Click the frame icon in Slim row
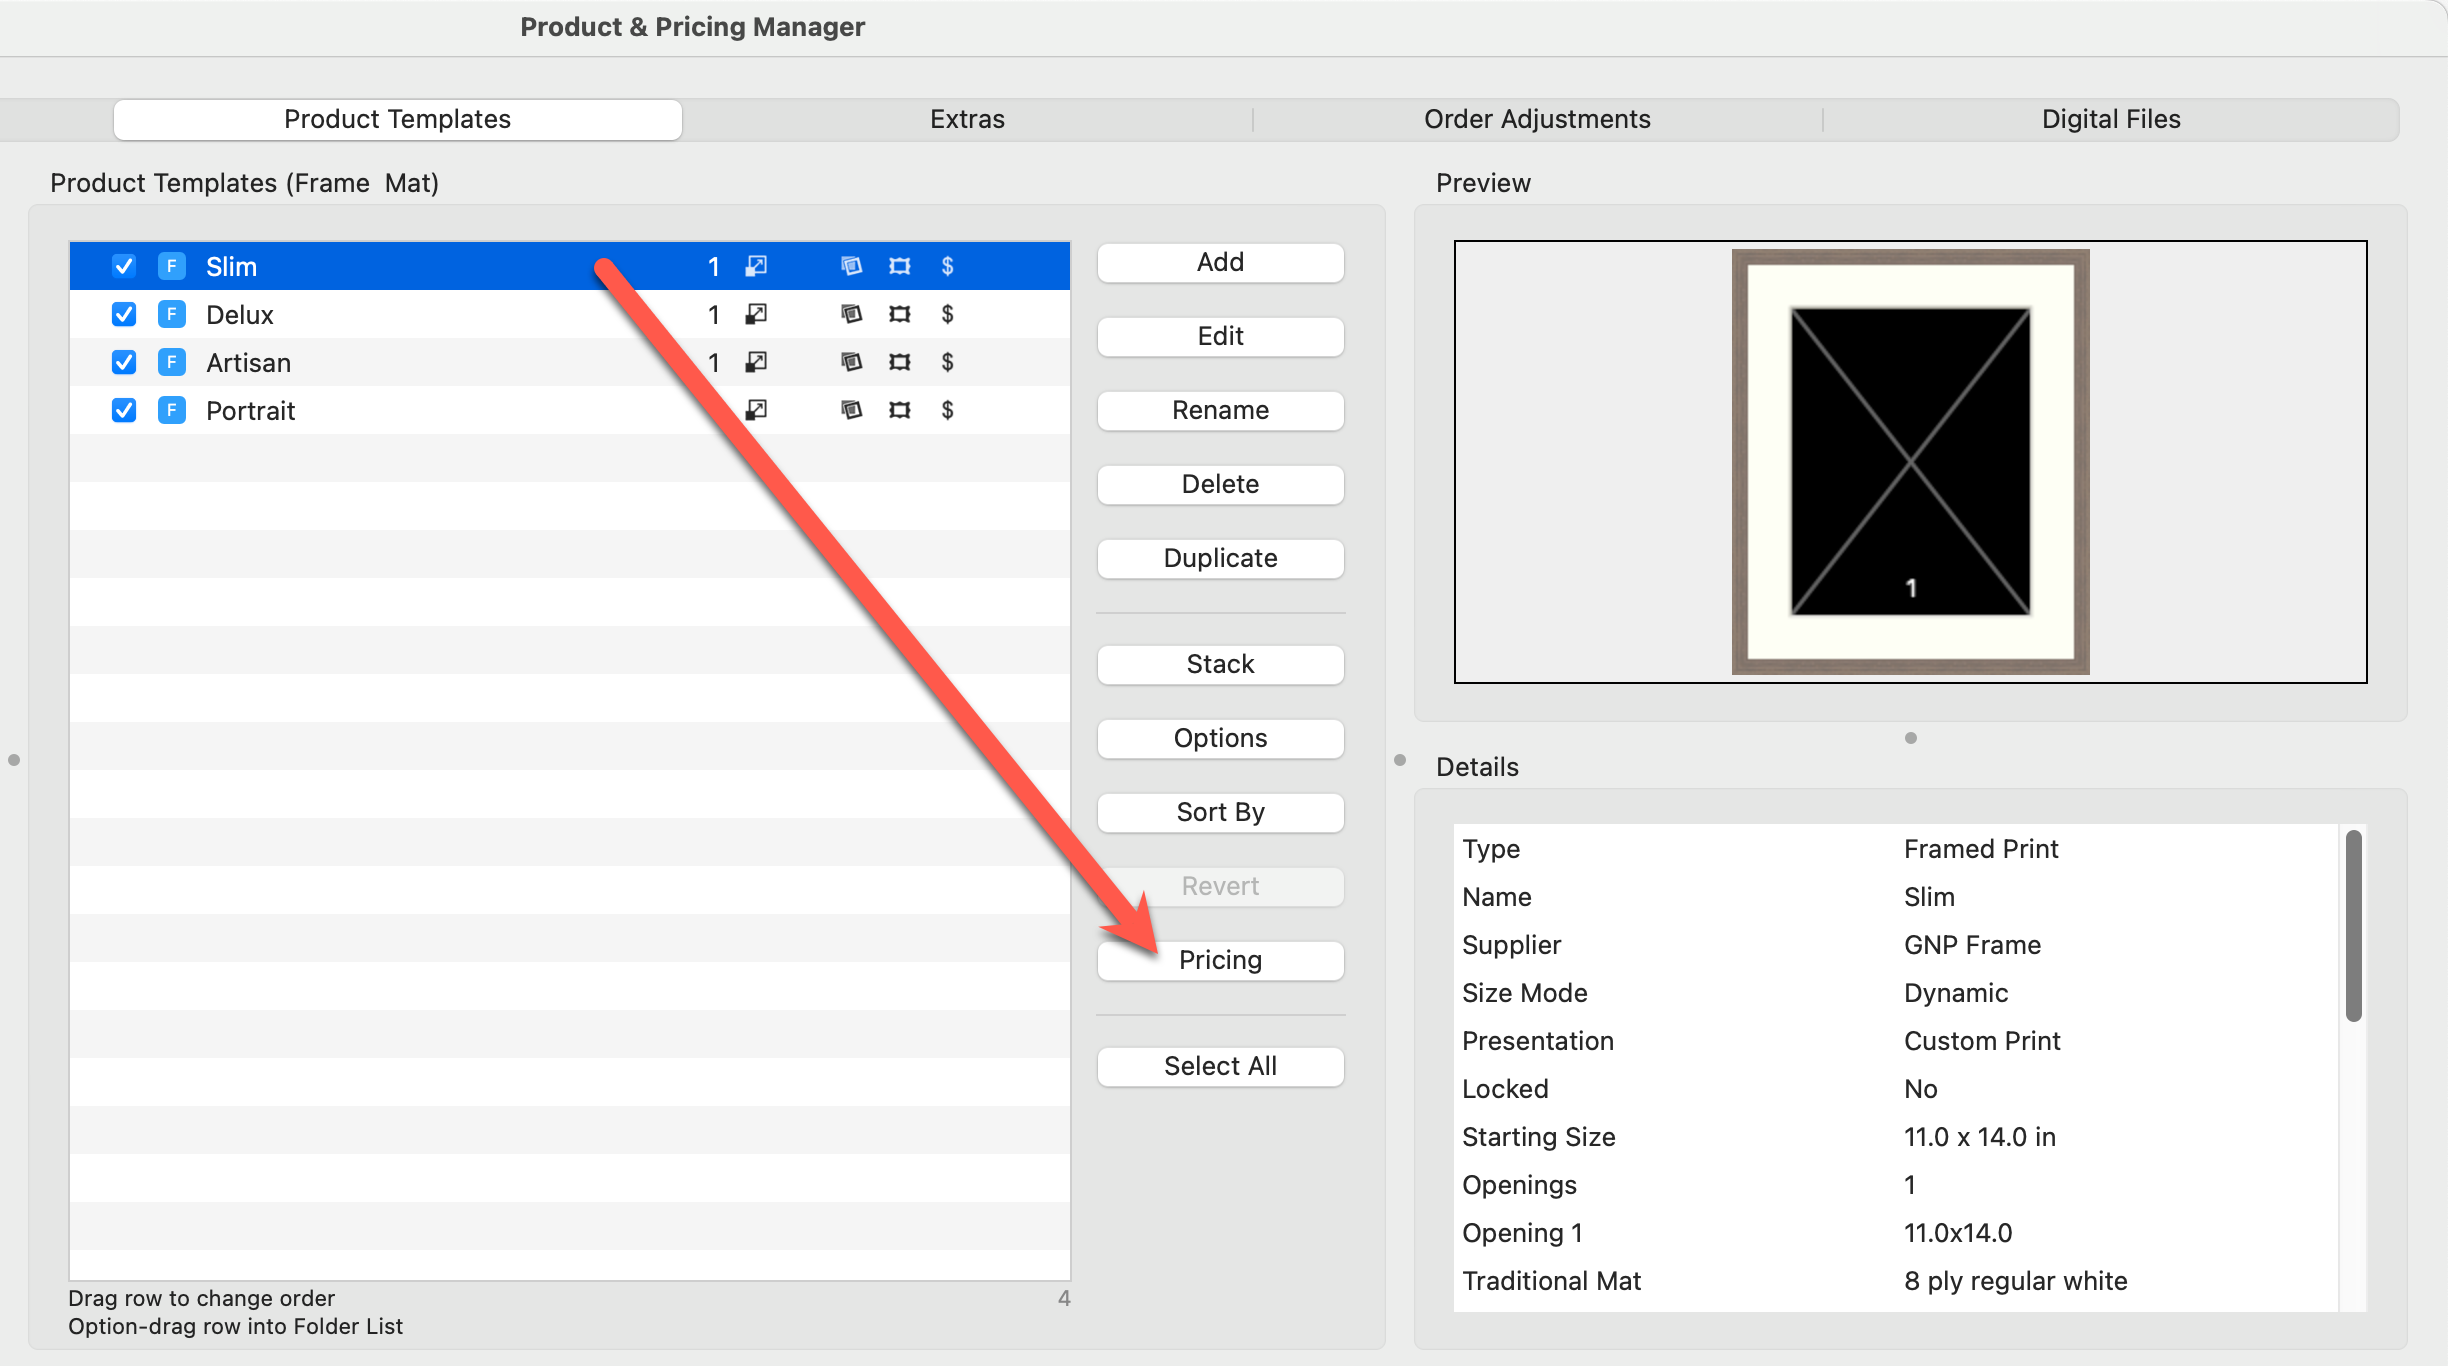Viewport: 2448px width, 1366px height. (x=900, y=266)
